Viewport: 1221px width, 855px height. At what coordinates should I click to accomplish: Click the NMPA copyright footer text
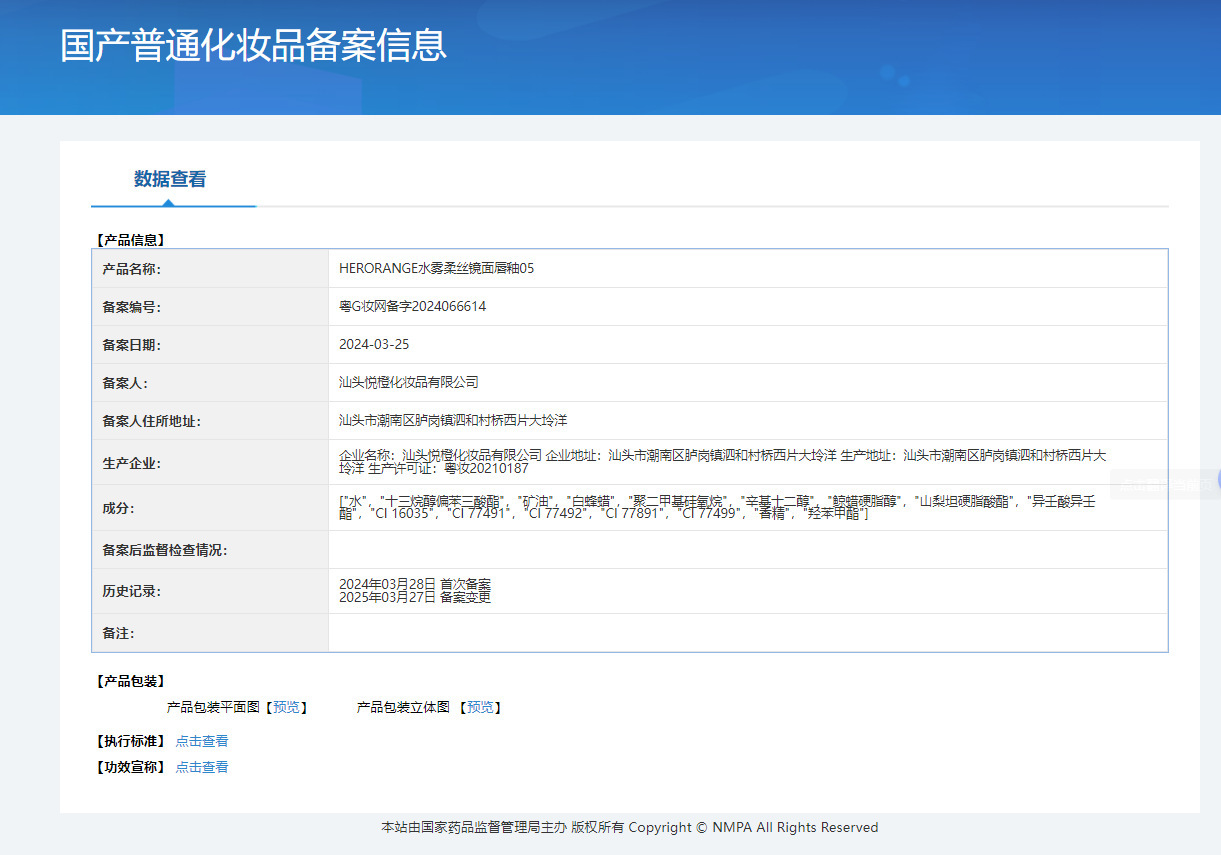click(x=629, y=827)
